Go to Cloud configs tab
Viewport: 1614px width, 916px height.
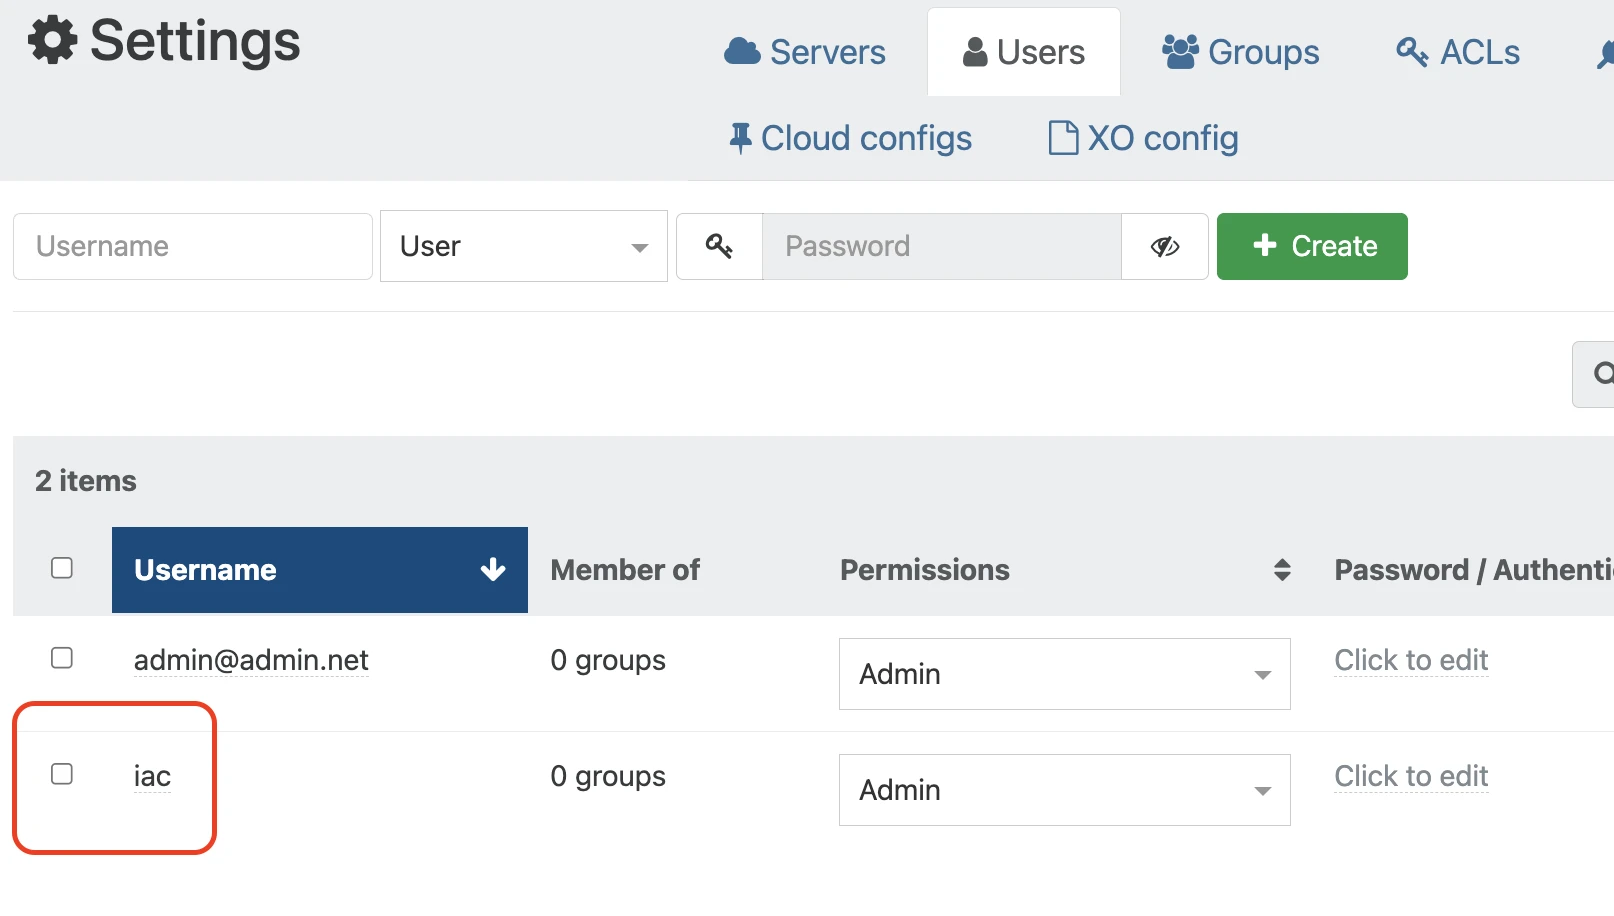pyautogui.click(x=850, y=138)
